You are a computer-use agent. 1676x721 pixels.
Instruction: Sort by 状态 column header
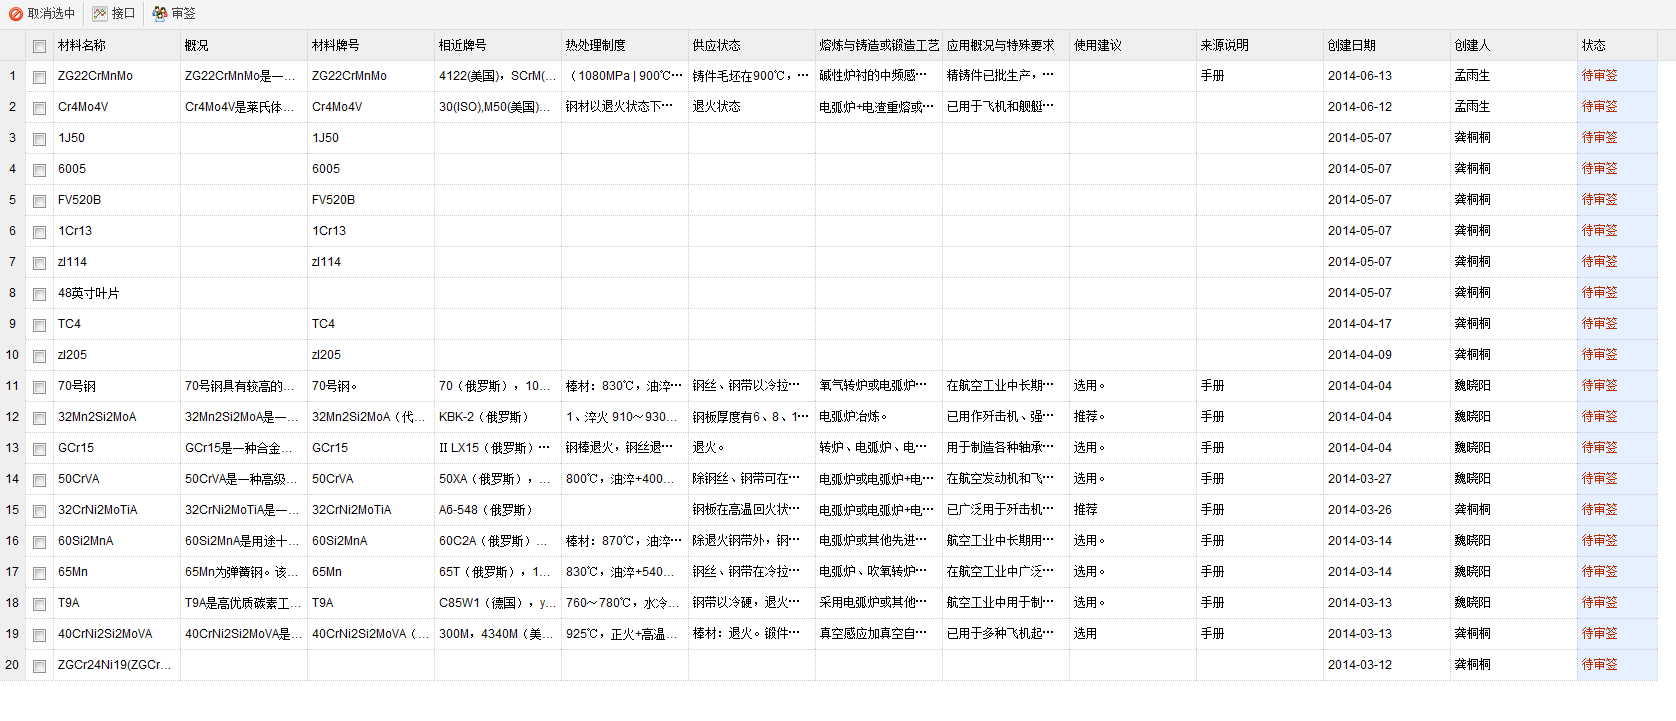tap(1617, 45)
